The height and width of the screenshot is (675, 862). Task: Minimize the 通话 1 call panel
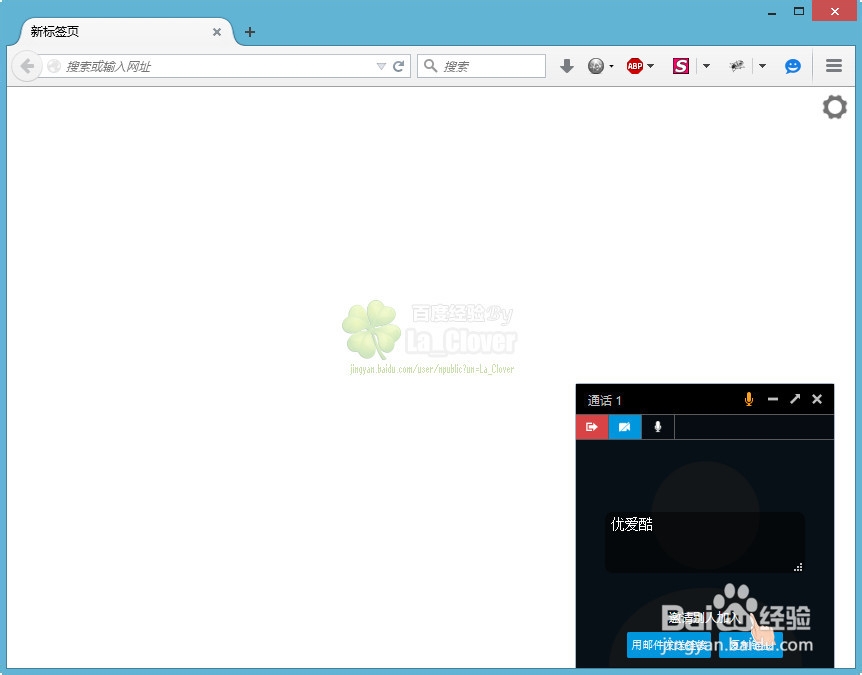tap(773, 399)
